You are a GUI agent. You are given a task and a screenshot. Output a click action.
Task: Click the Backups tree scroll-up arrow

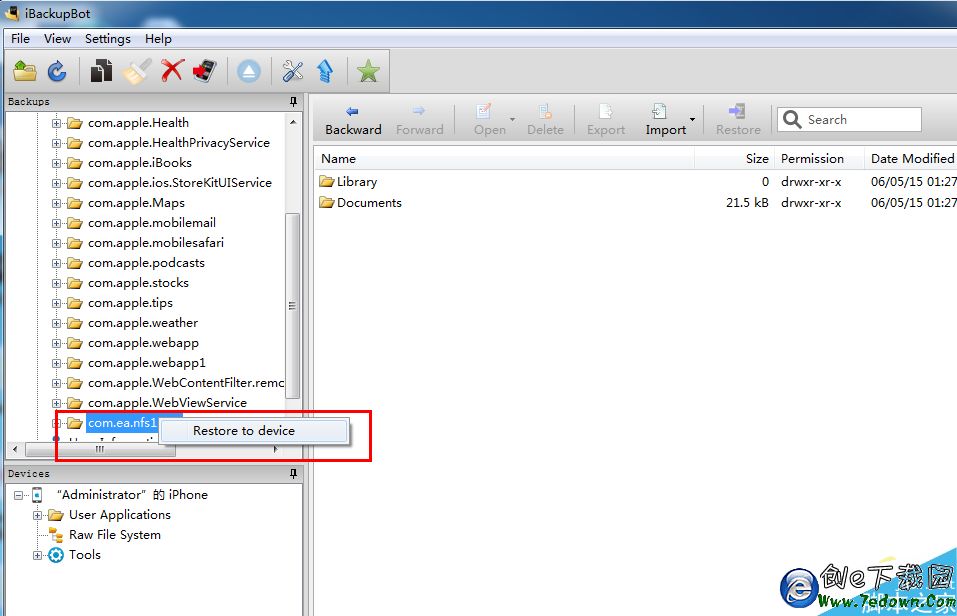[x=293, y=122]
